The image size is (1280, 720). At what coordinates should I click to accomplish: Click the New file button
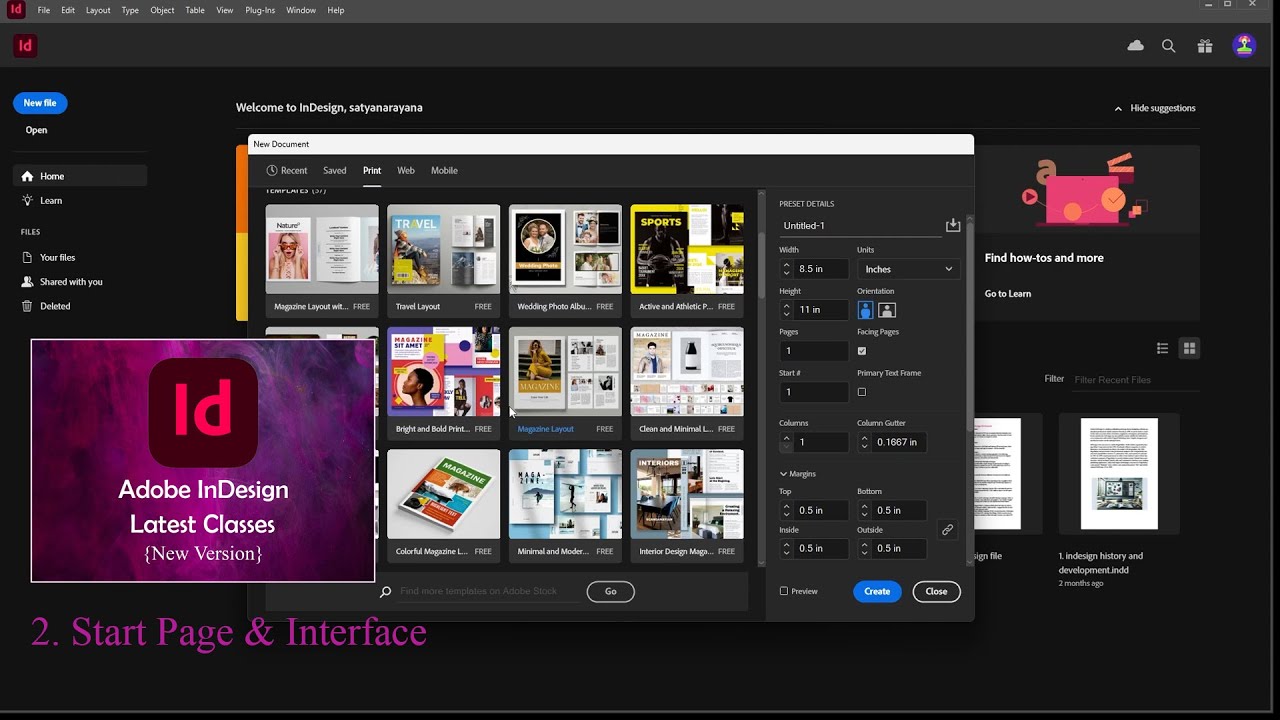point(40,103)
